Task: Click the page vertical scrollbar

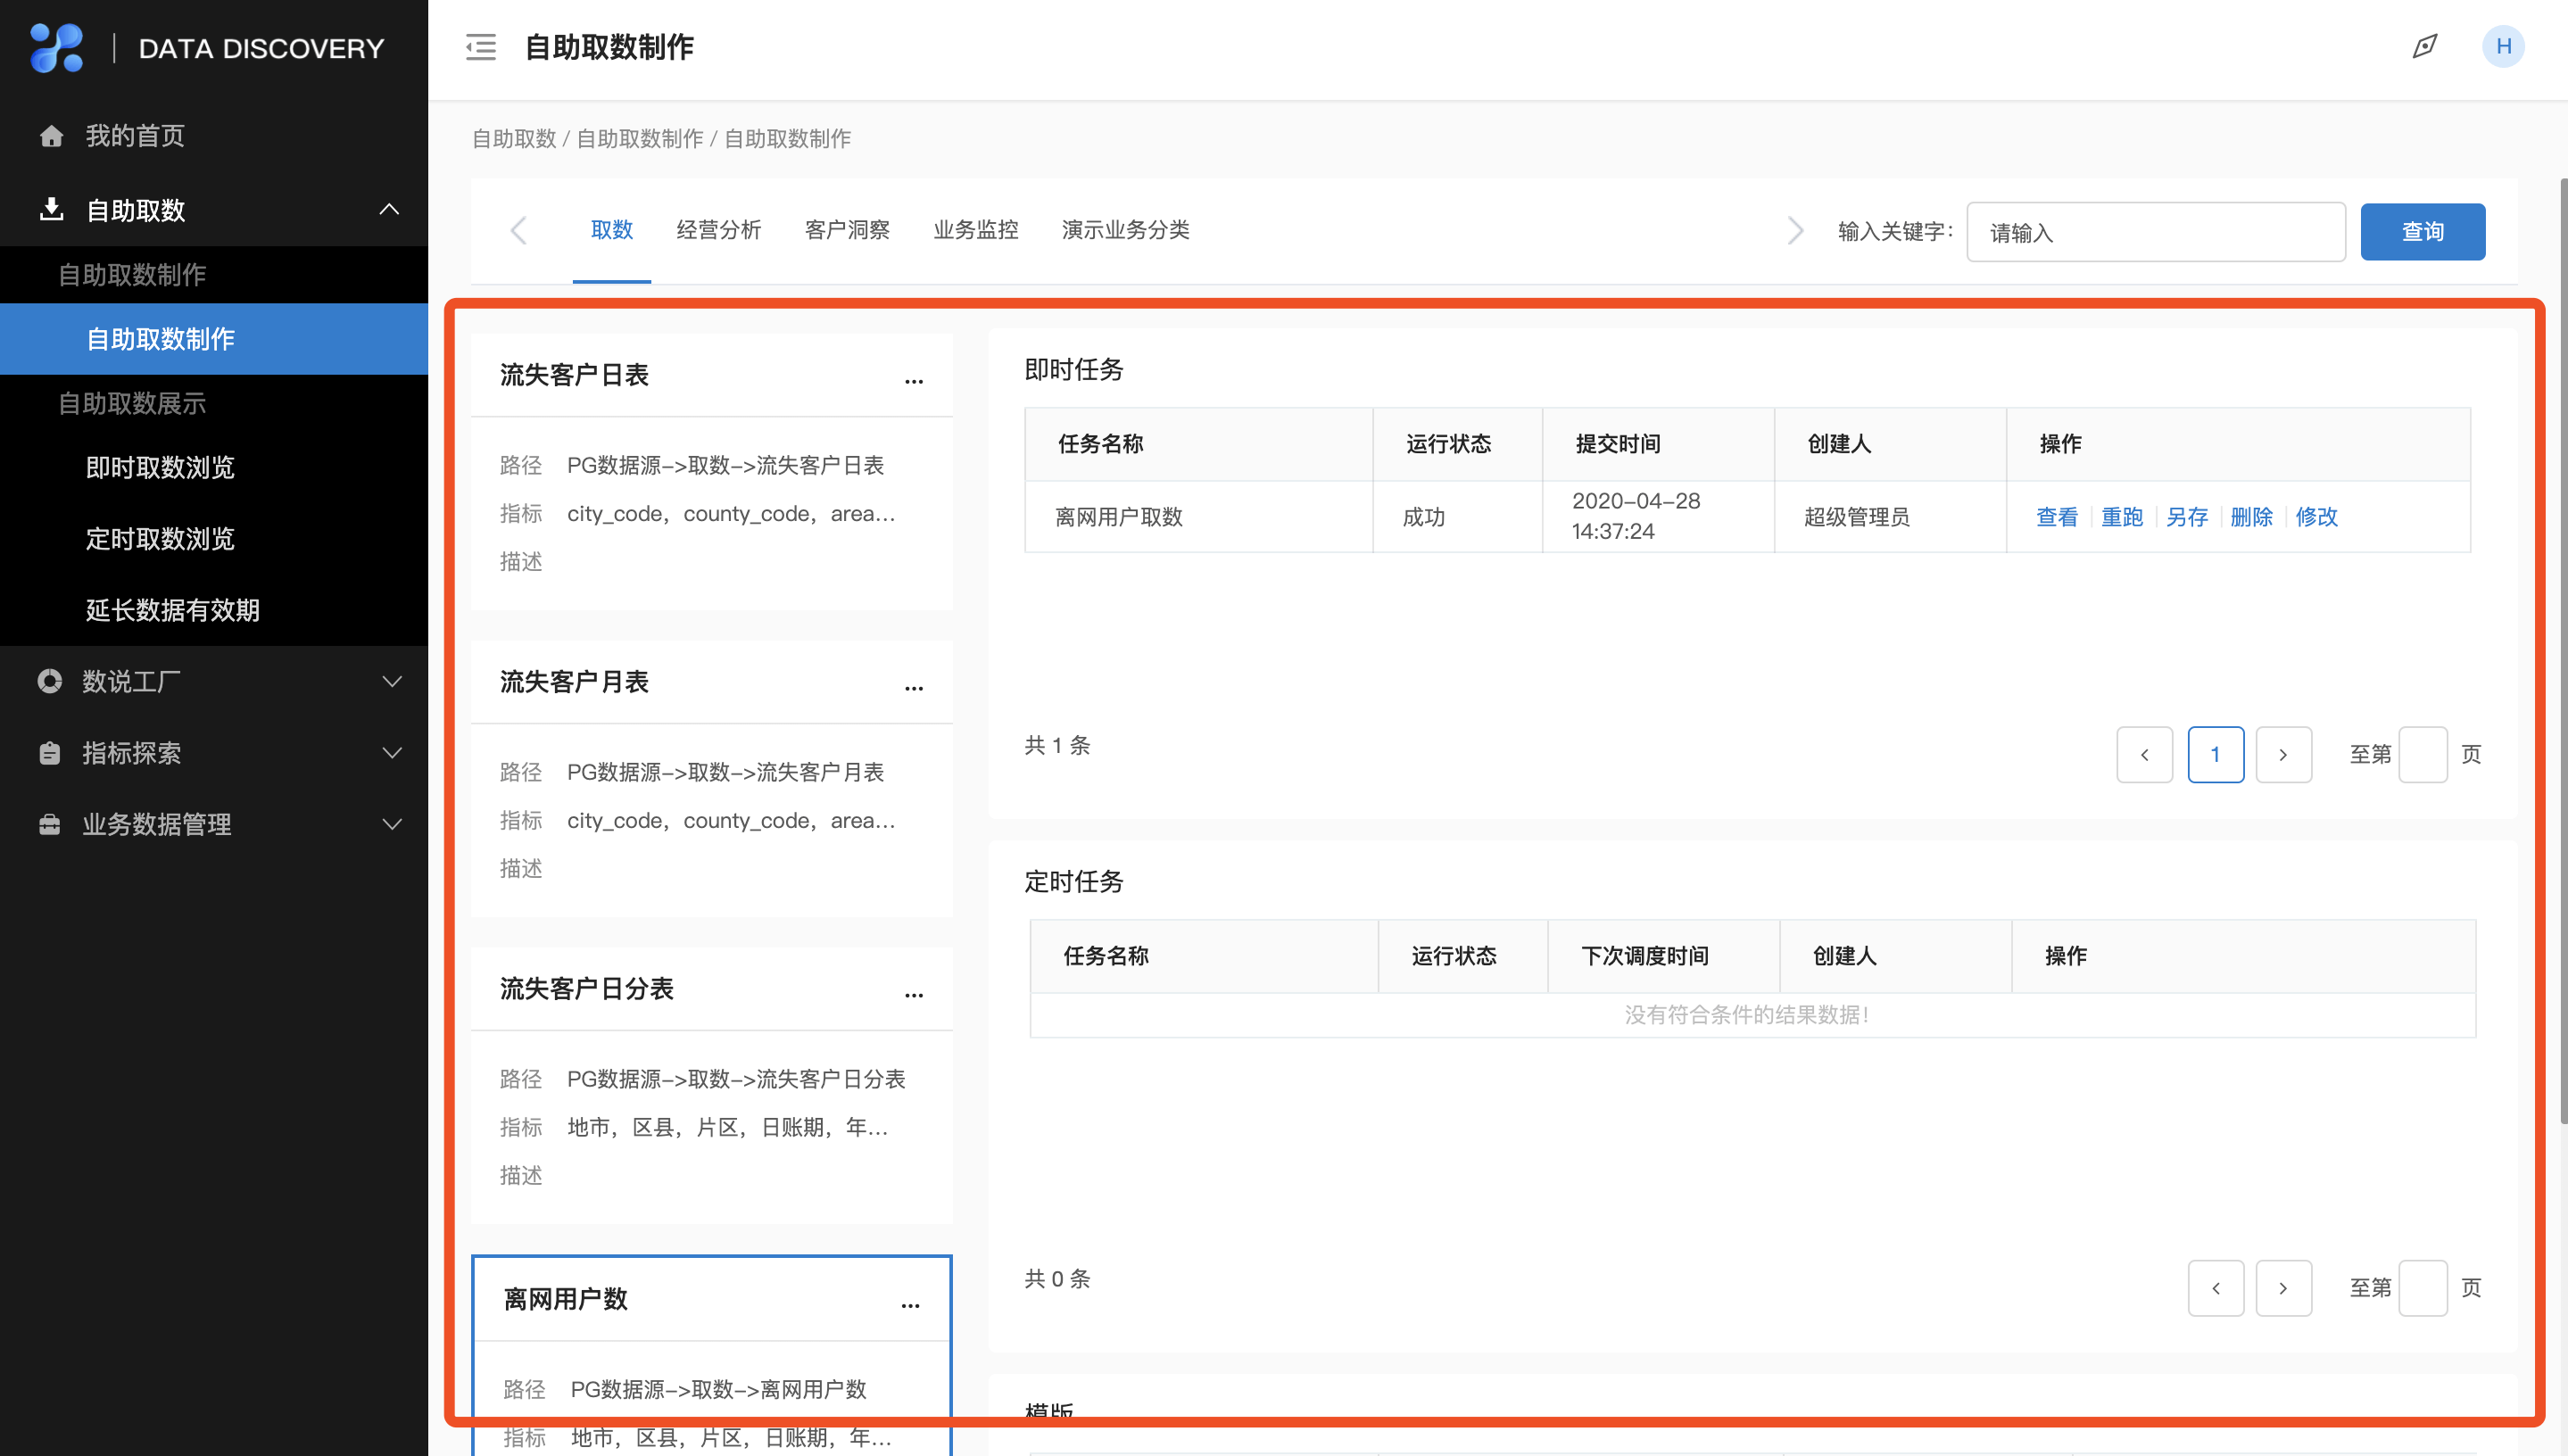Action: tap(2563, 650)
